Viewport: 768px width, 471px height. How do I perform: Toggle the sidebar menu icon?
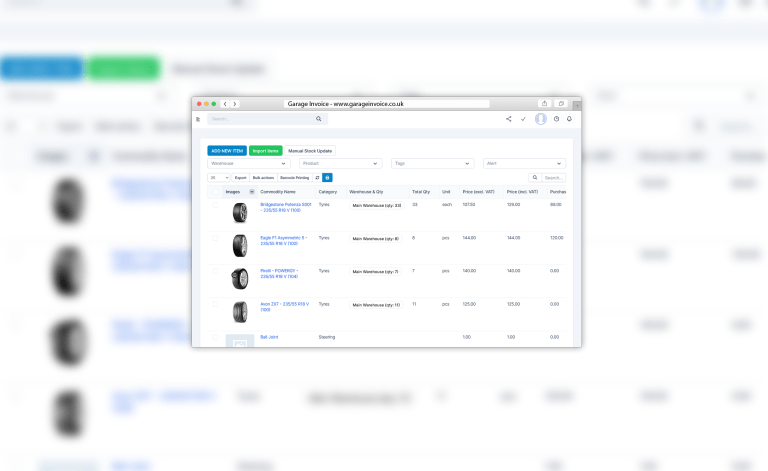pos(198,119)
